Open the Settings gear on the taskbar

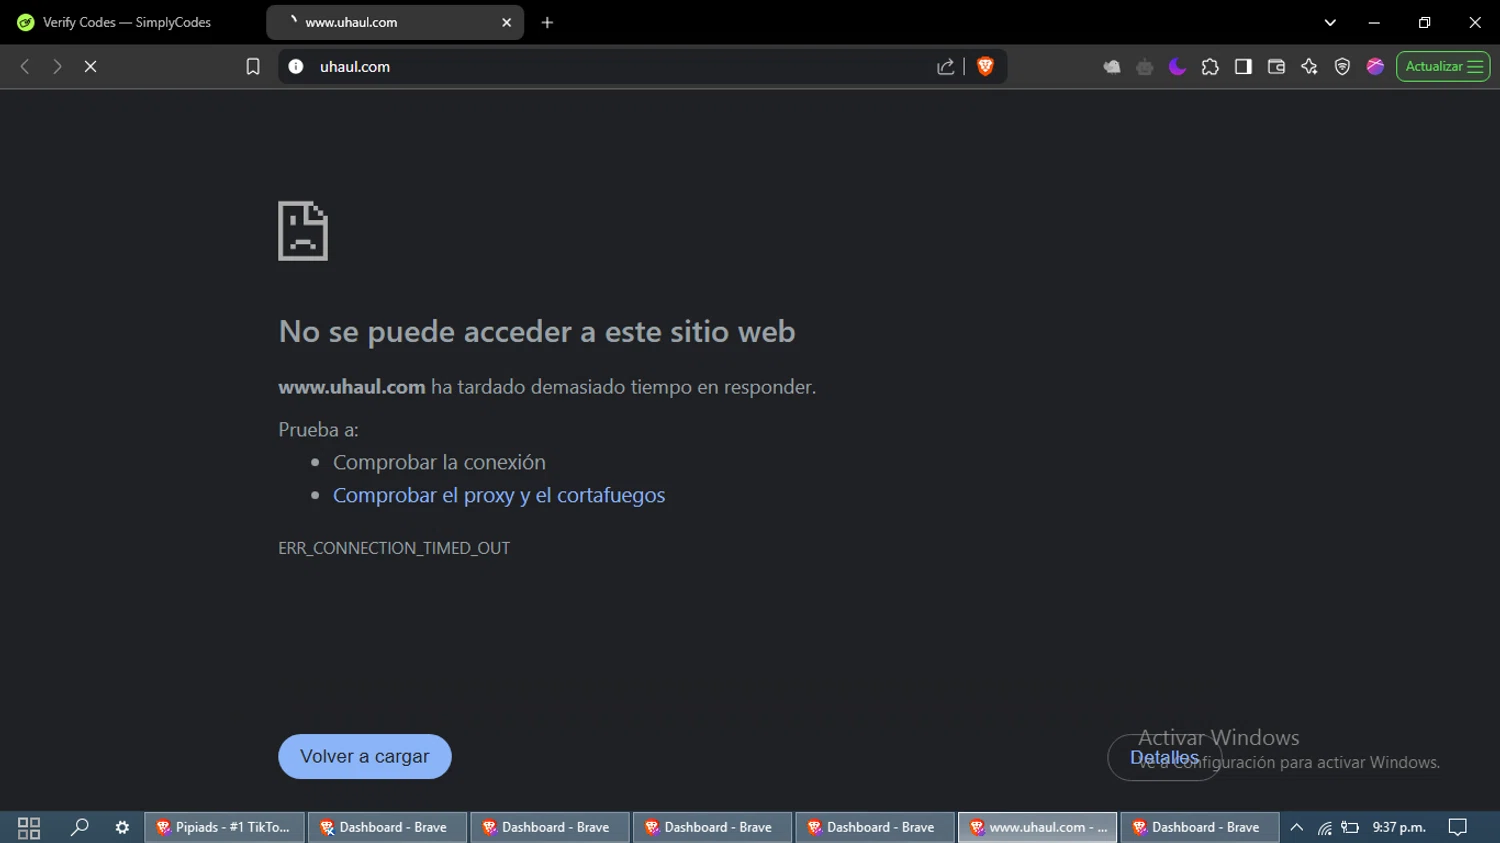pyautogui.click(x=122, y=827)
